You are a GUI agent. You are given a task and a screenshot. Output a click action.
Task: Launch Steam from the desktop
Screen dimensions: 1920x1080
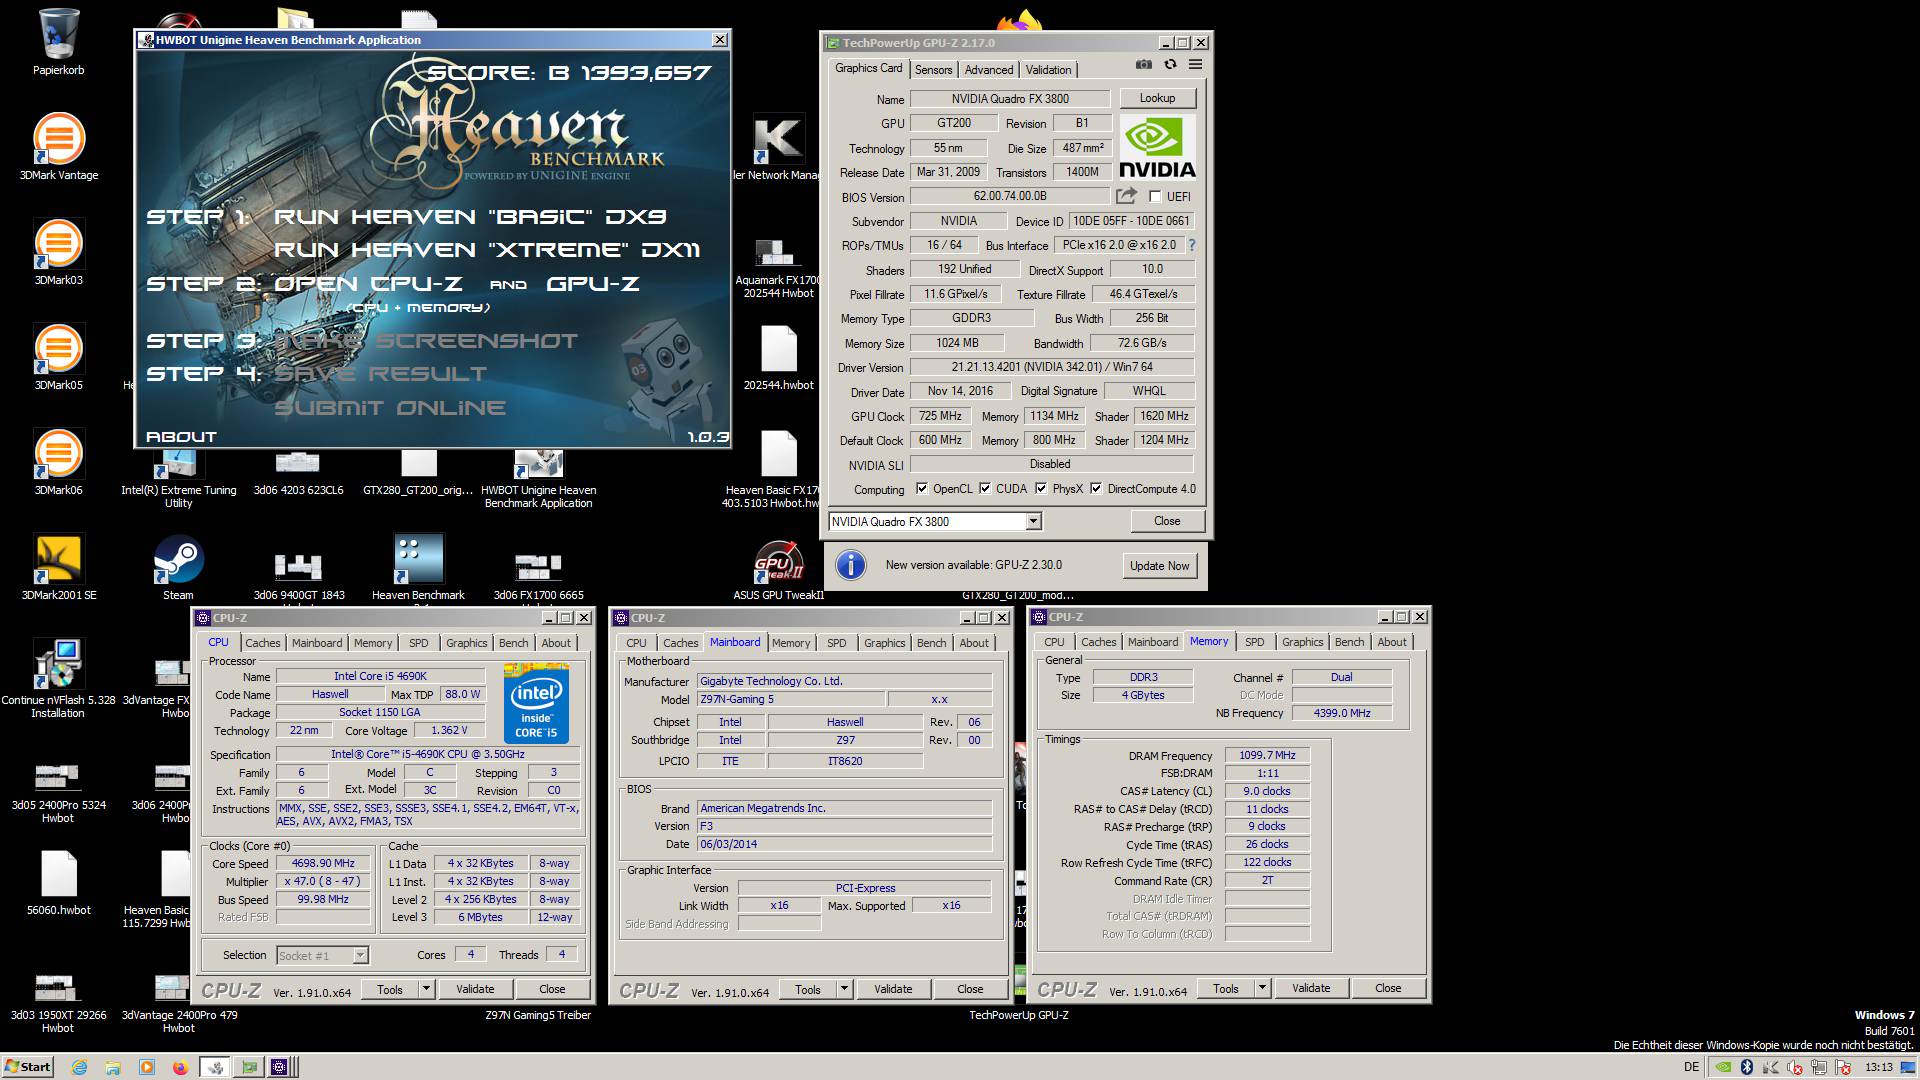(x=178, y=567)
